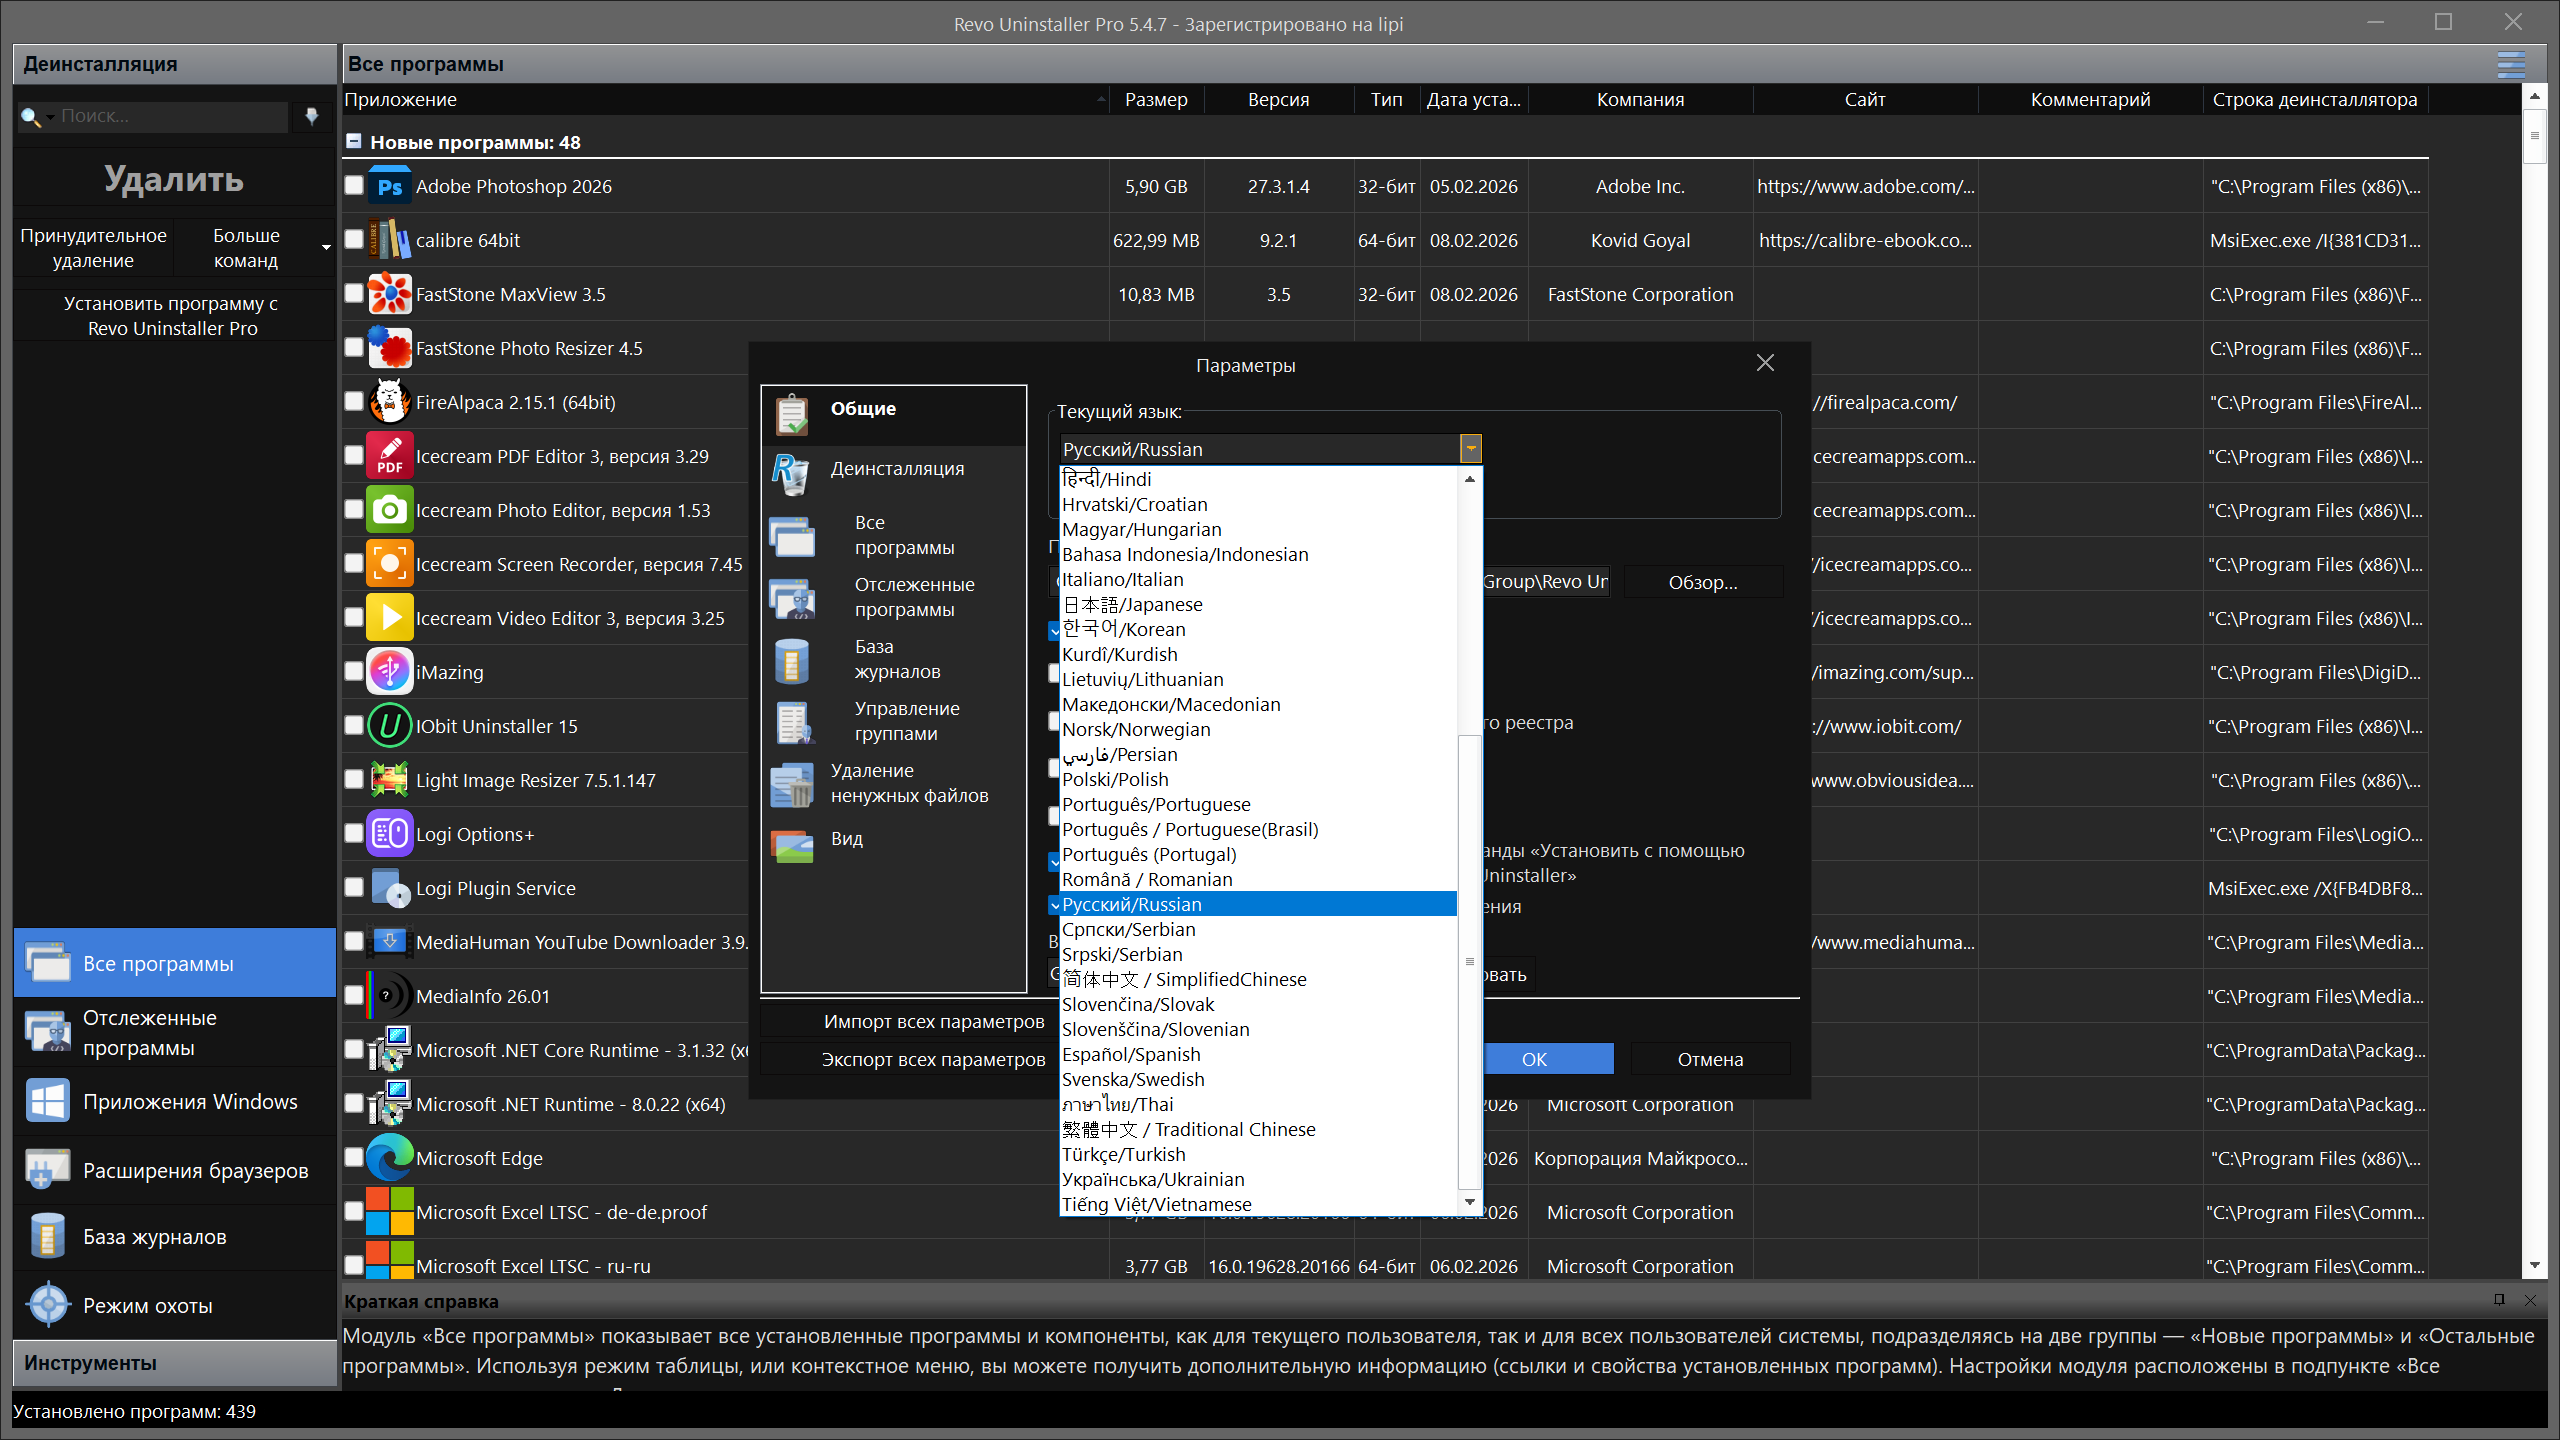Select Junk Files Cleaner icon in Options
2560x1440 pixels.
[x=792, y=784]
